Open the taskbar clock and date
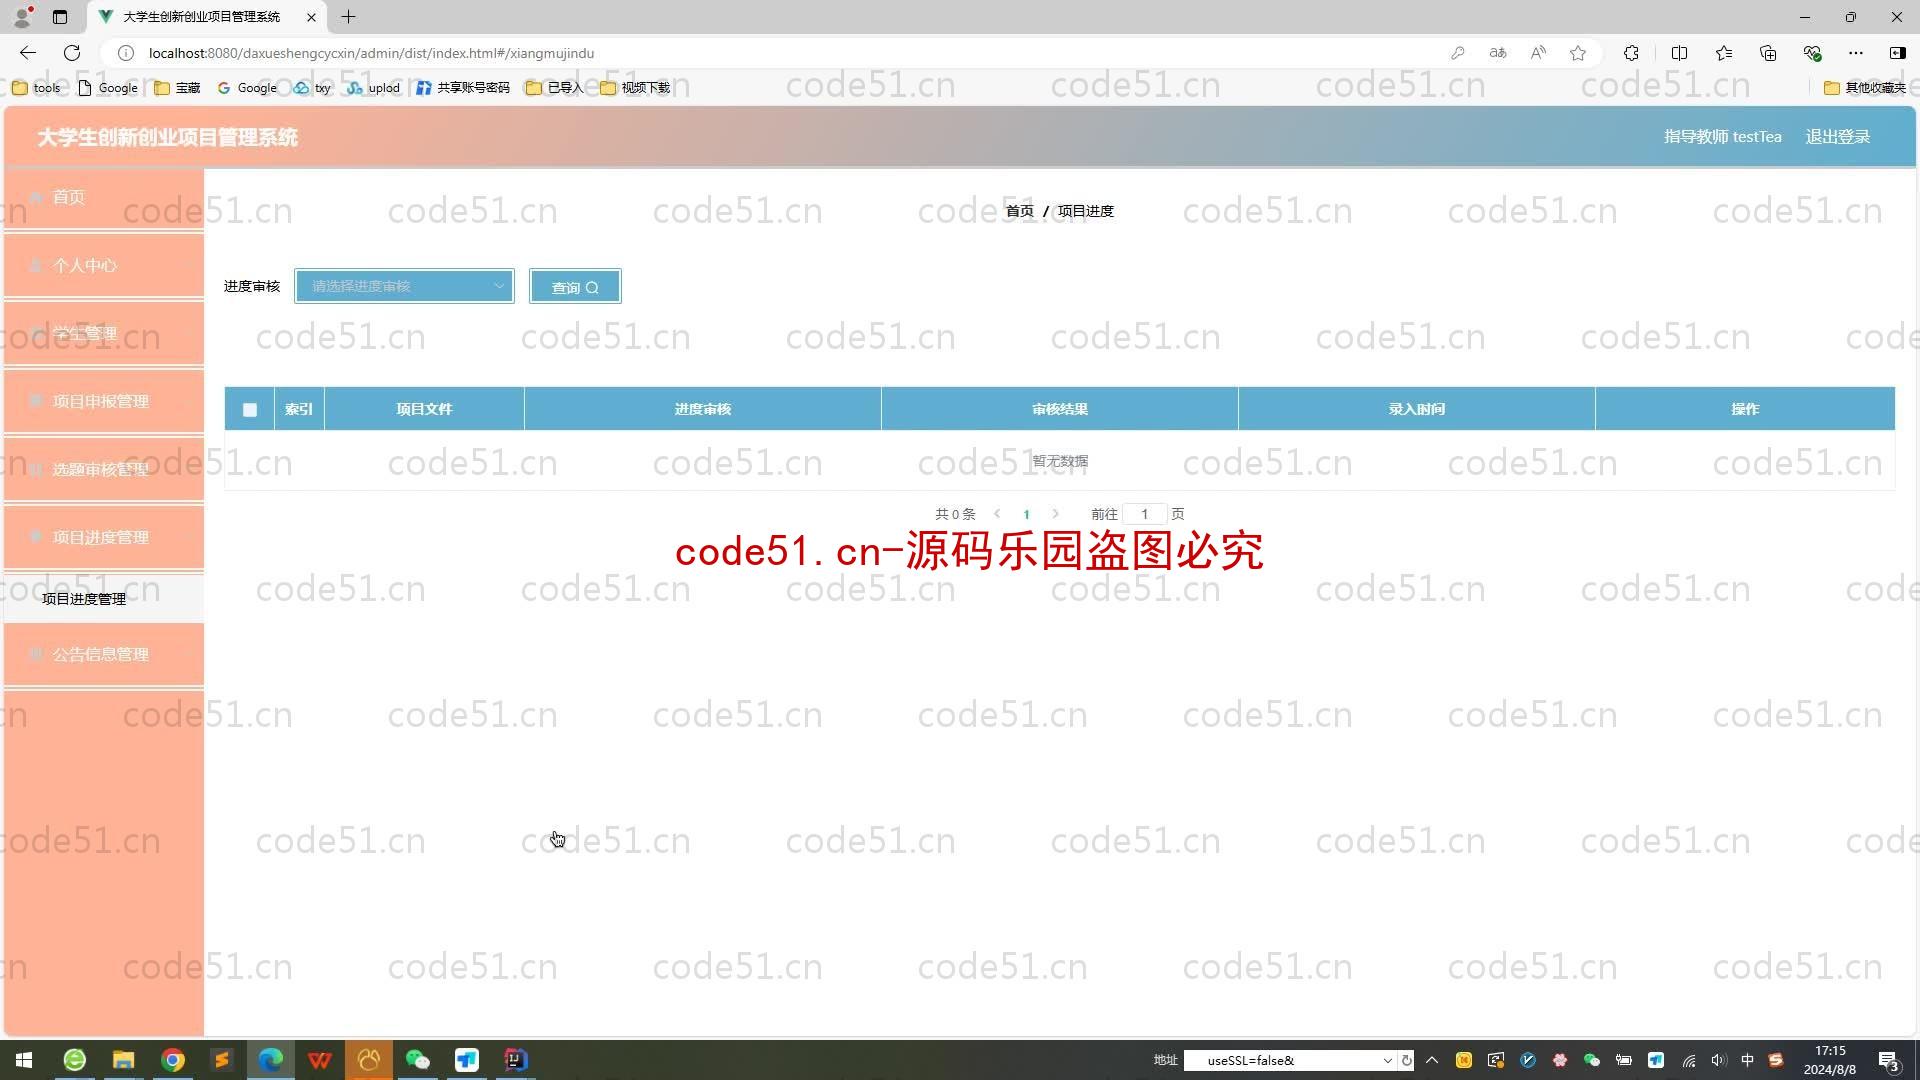 (x=1830, y=1060)
